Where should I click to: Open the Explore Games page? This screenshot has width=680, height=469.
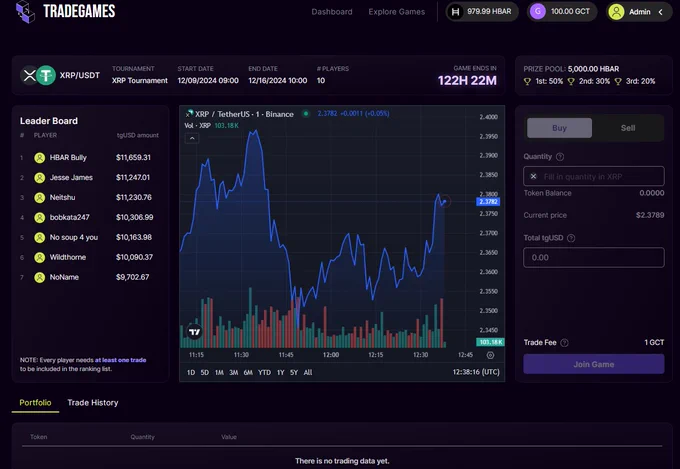[397, 12]
